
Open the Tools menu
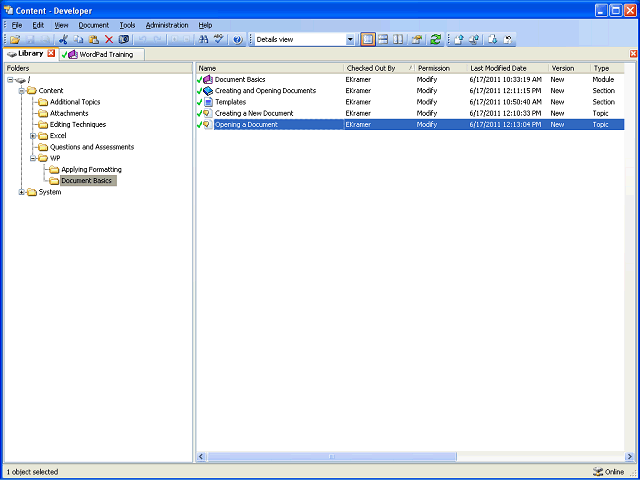pos(127,25)
